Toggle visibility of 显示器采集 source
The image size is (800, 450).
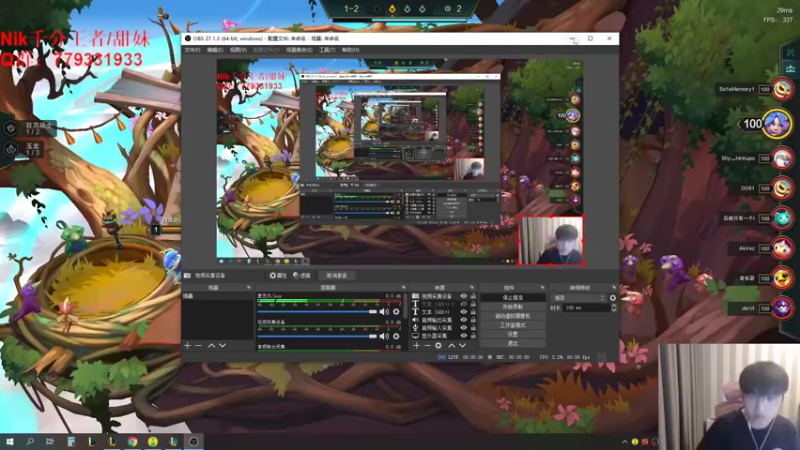click(464, 336)
